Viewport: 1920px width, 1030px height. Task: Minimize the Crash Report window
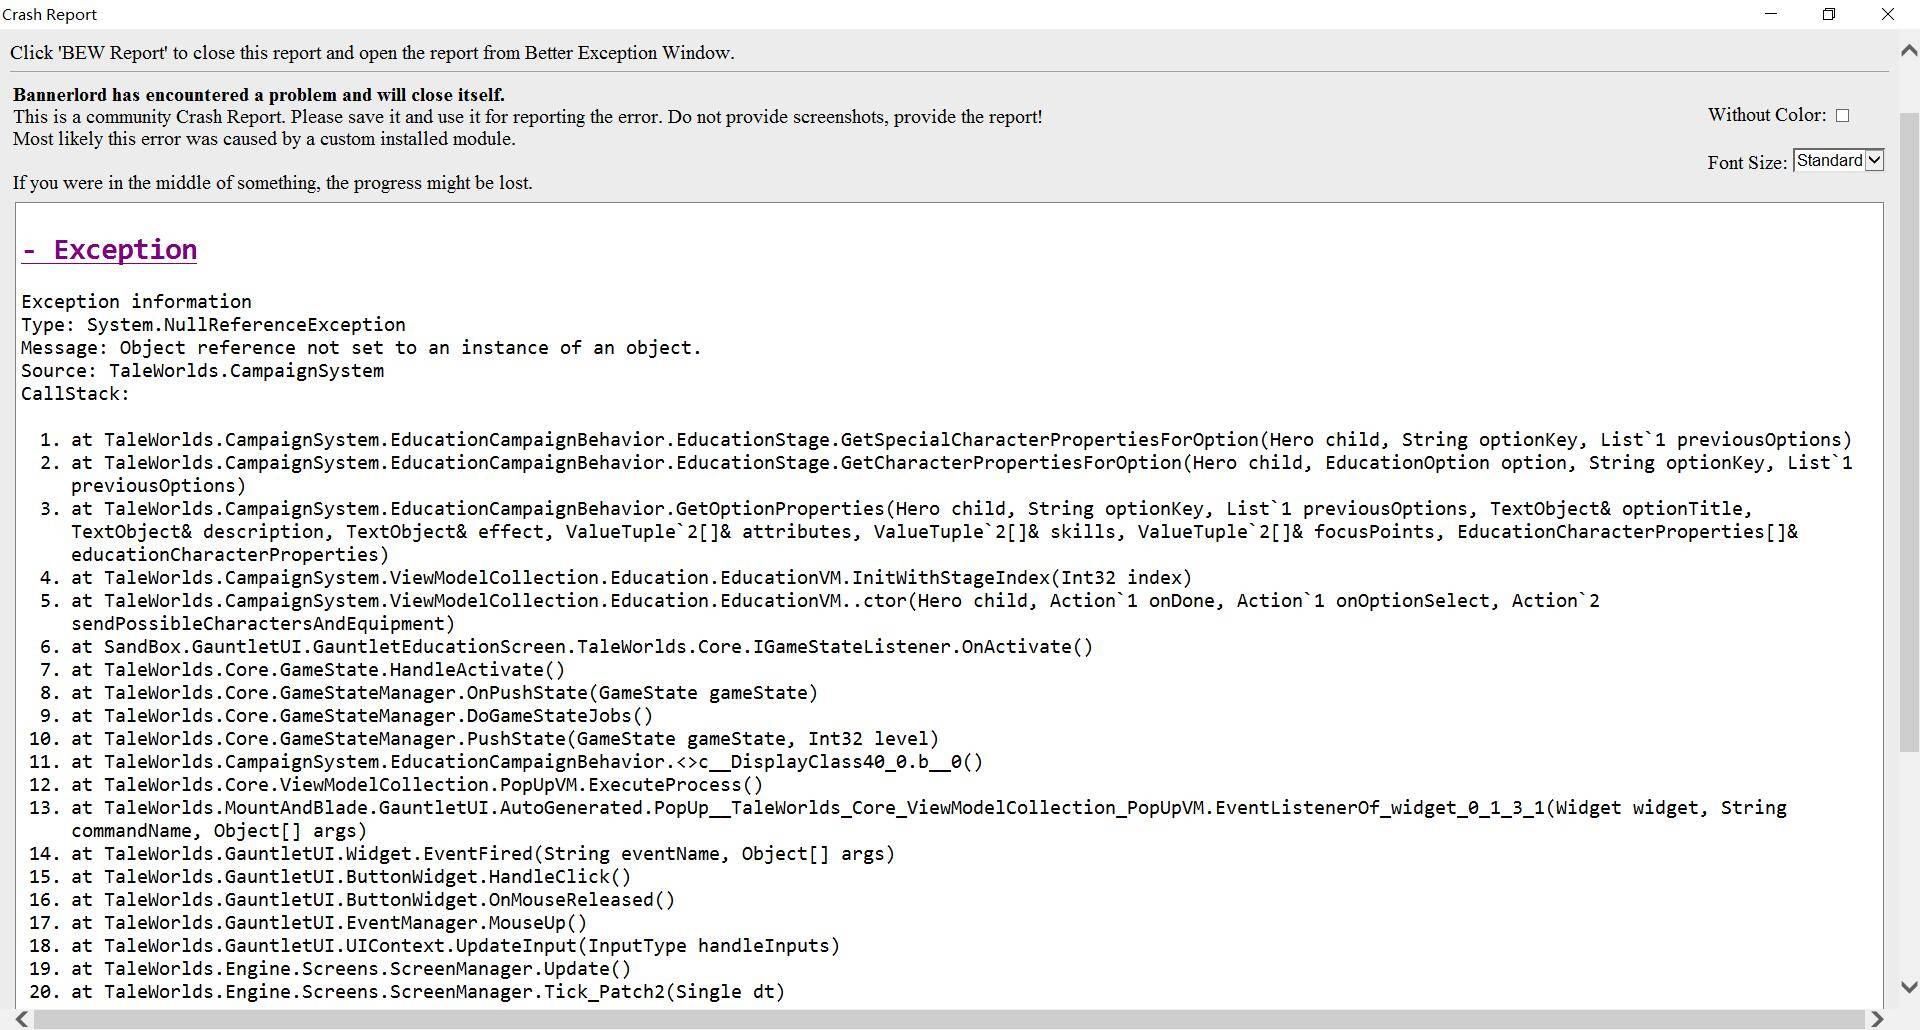point(1771,14)
